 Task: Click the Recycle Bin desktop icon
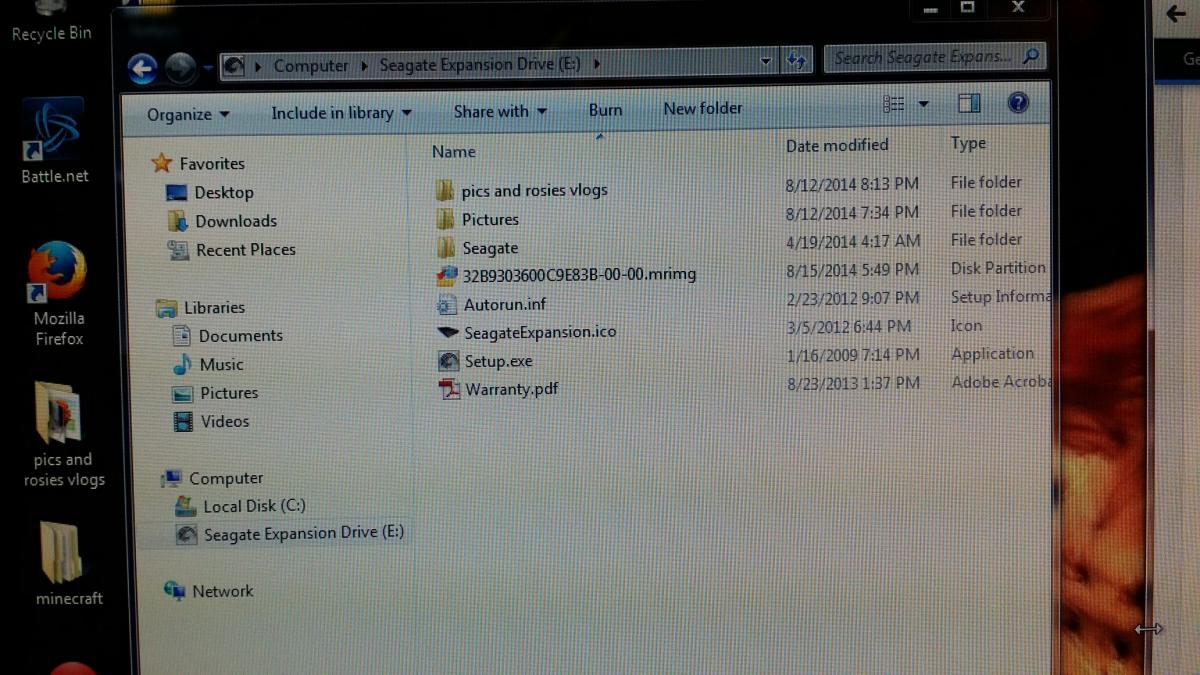tap(51, 23)
